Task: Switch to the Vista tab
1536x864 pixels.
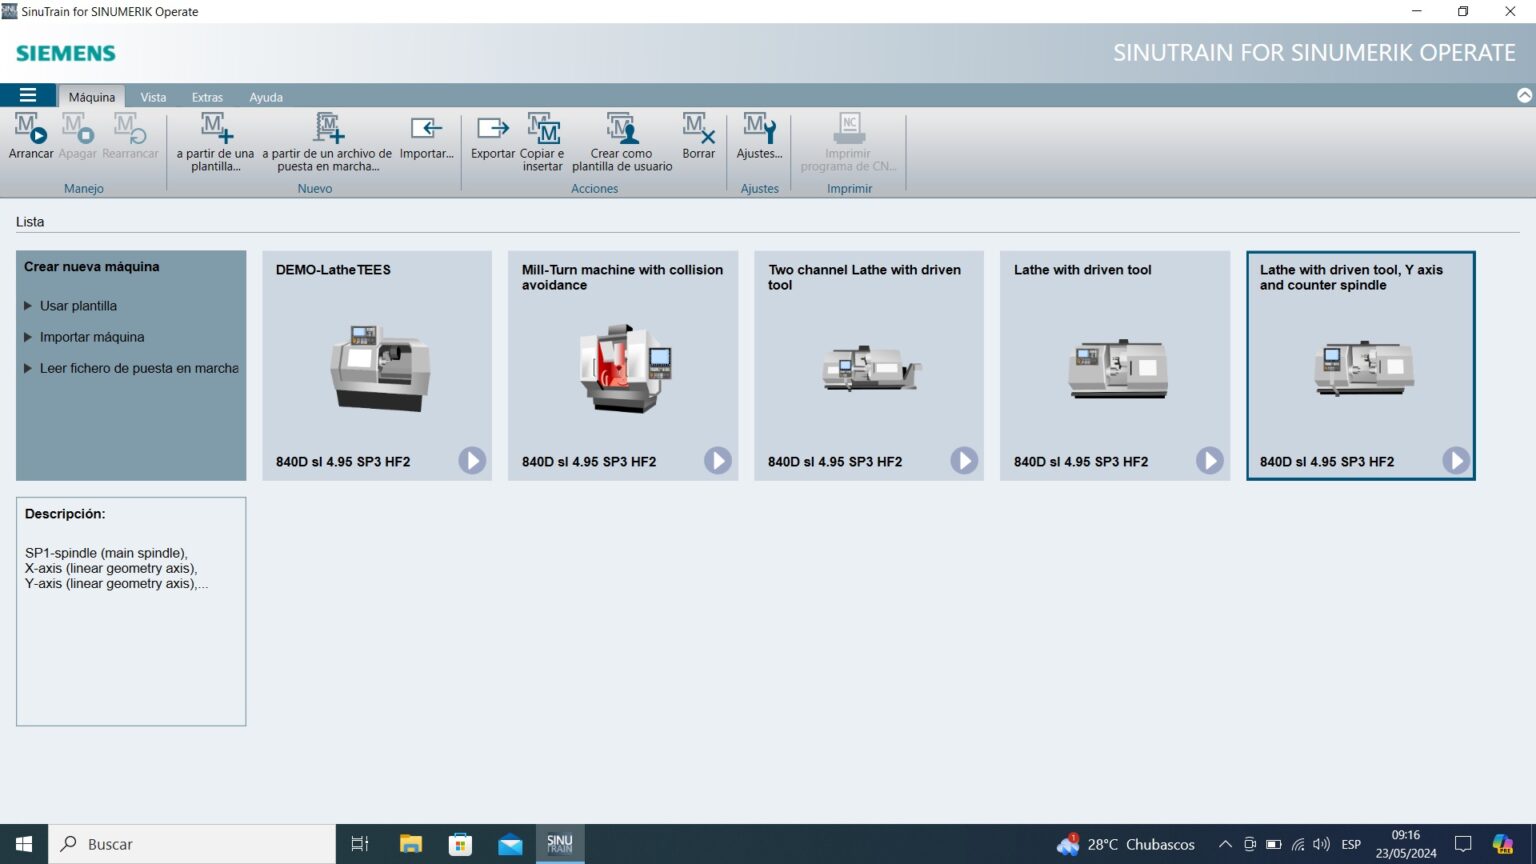Action: [x=153, y=96]
